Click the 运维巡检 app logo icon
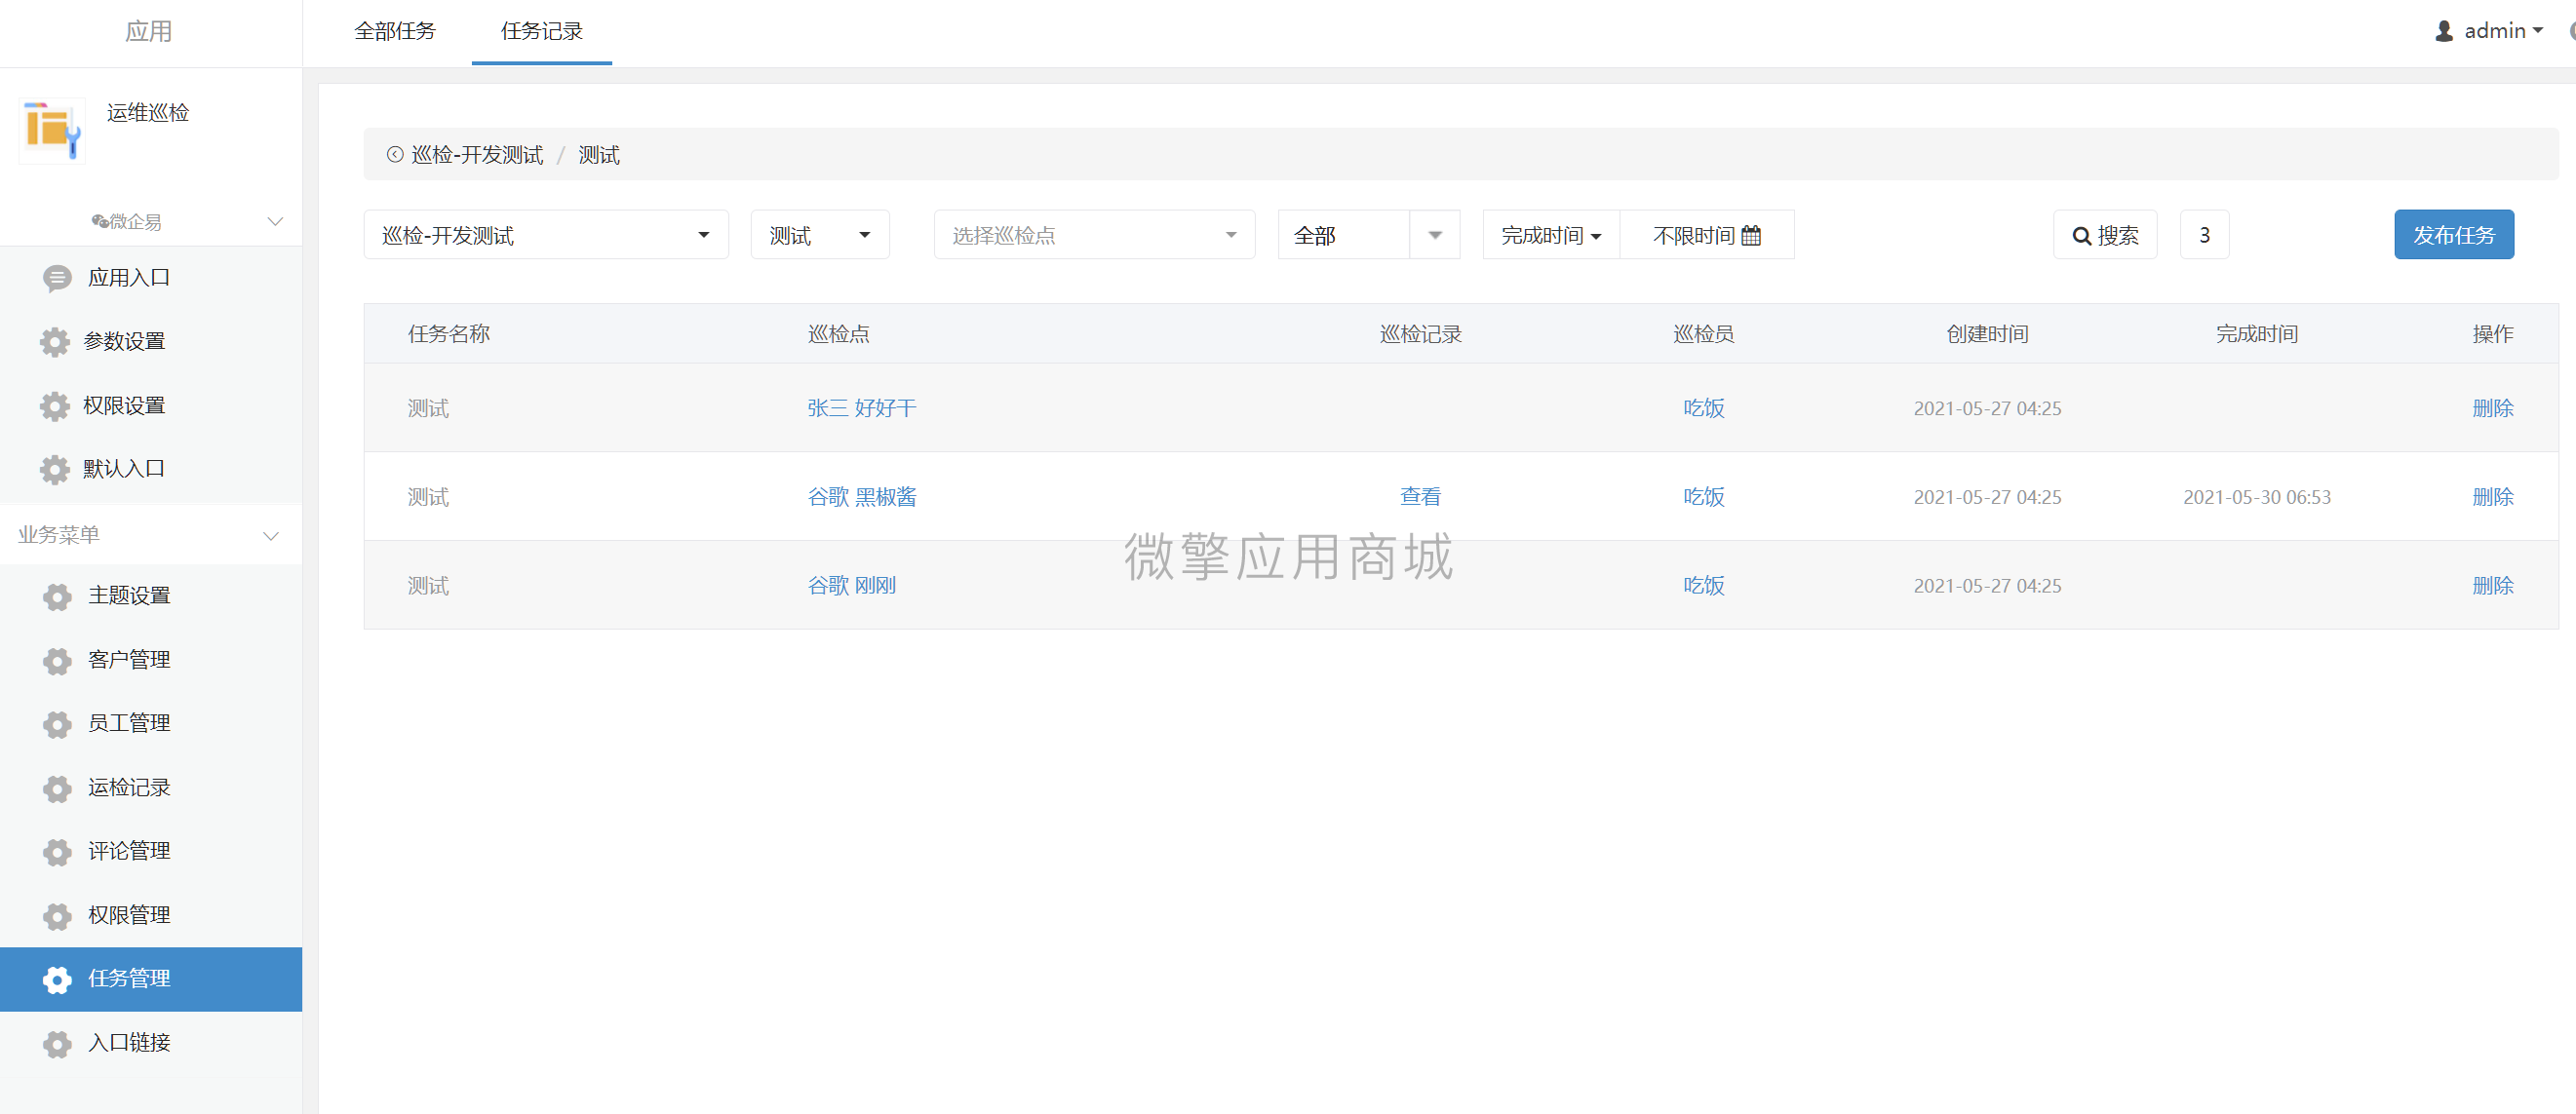2576x1114 pixels. tap(51, 129)
